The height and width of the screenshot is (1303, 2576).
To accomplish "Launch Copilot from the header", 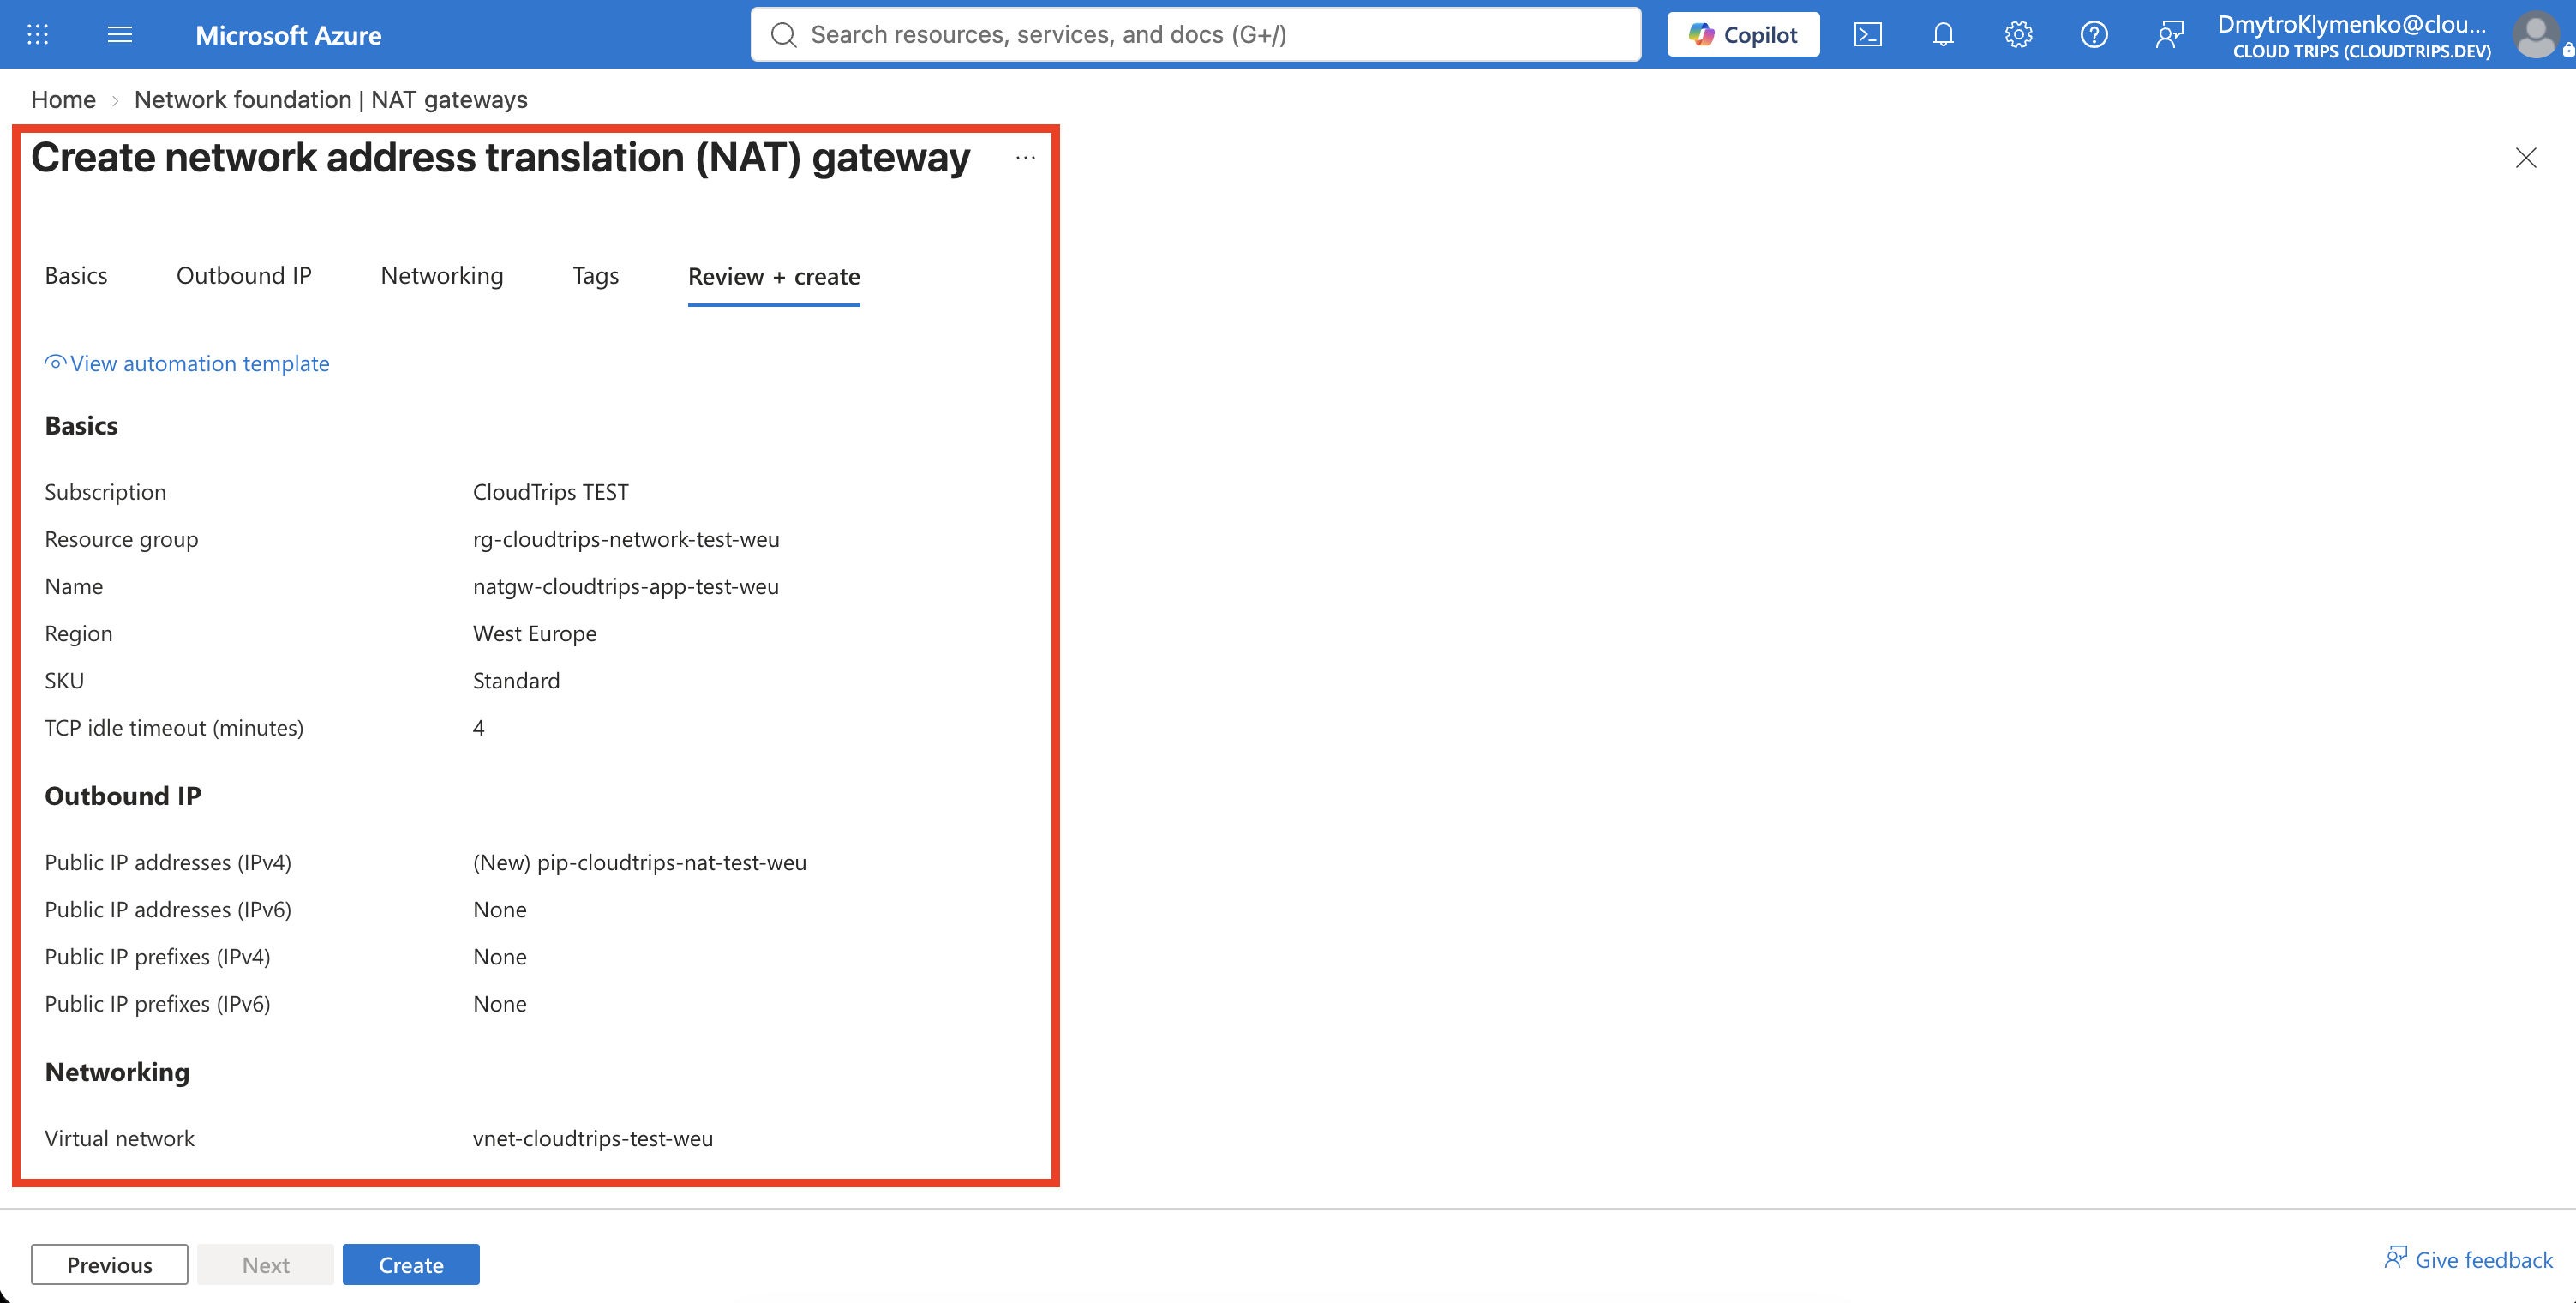I will tap(1743, 35).
